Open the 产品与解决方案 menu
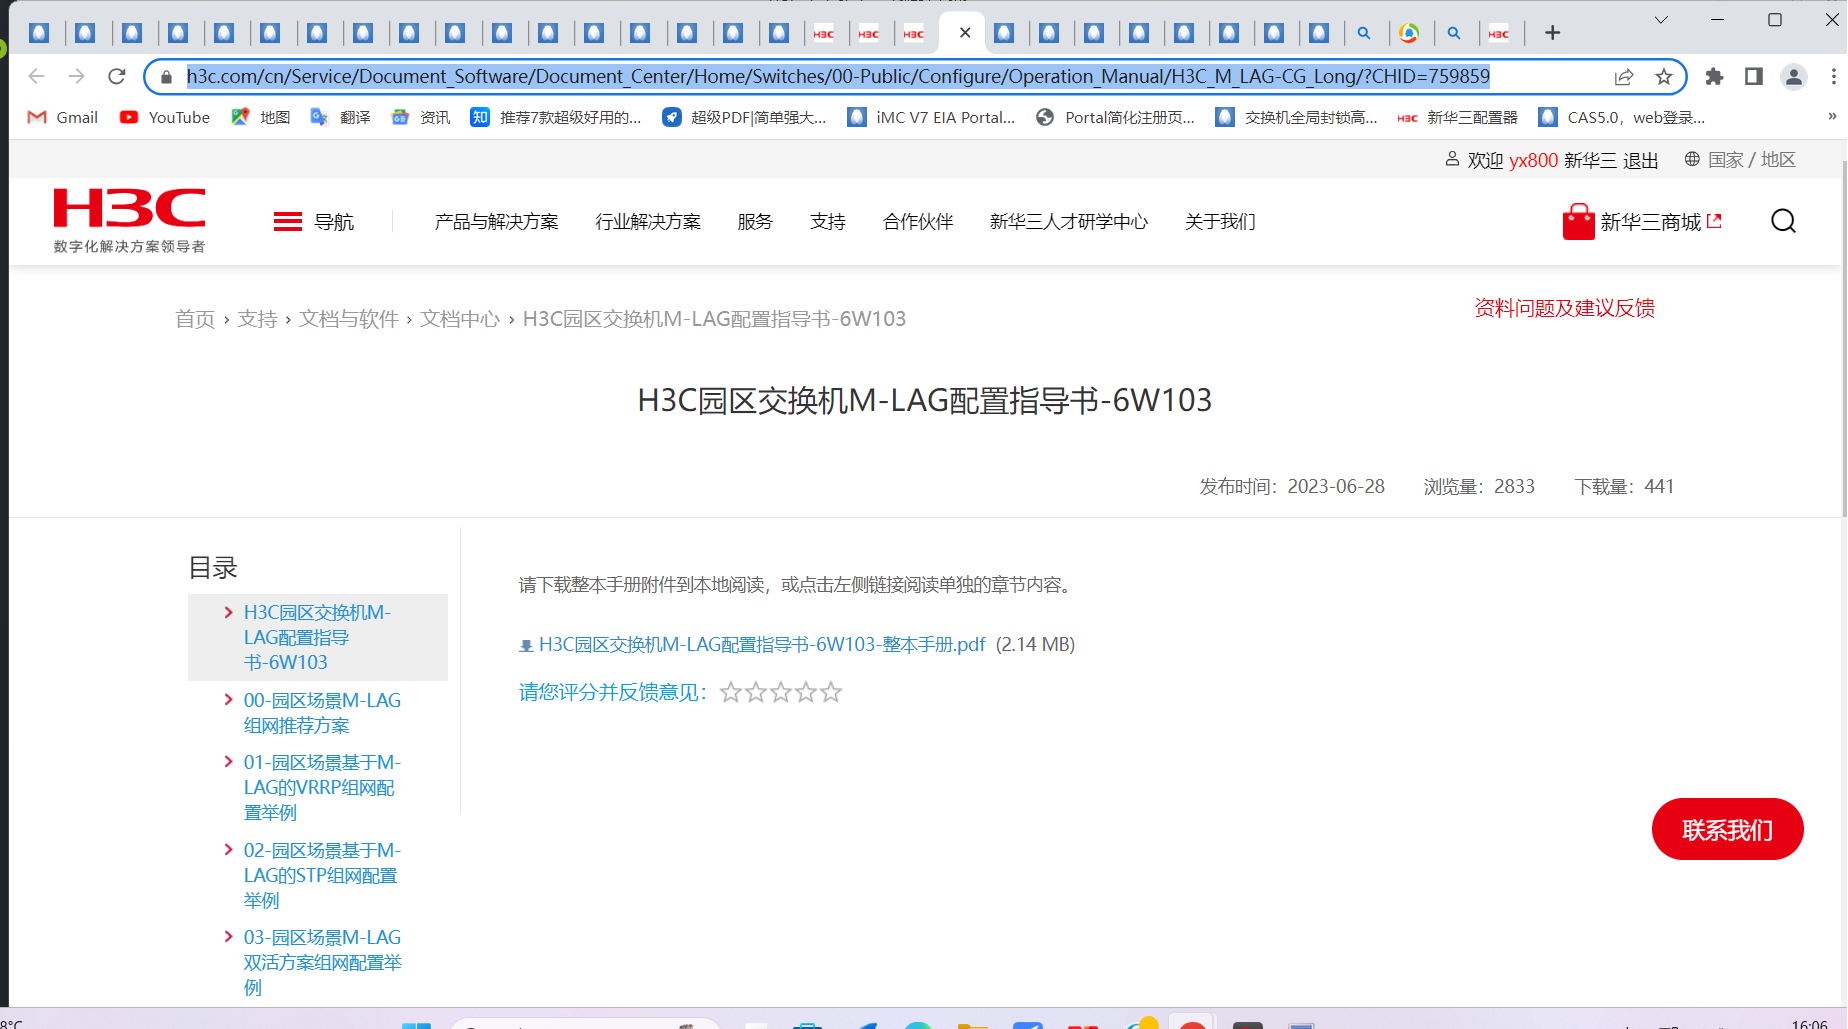The image size is (1848, 1029). (496, 221)
